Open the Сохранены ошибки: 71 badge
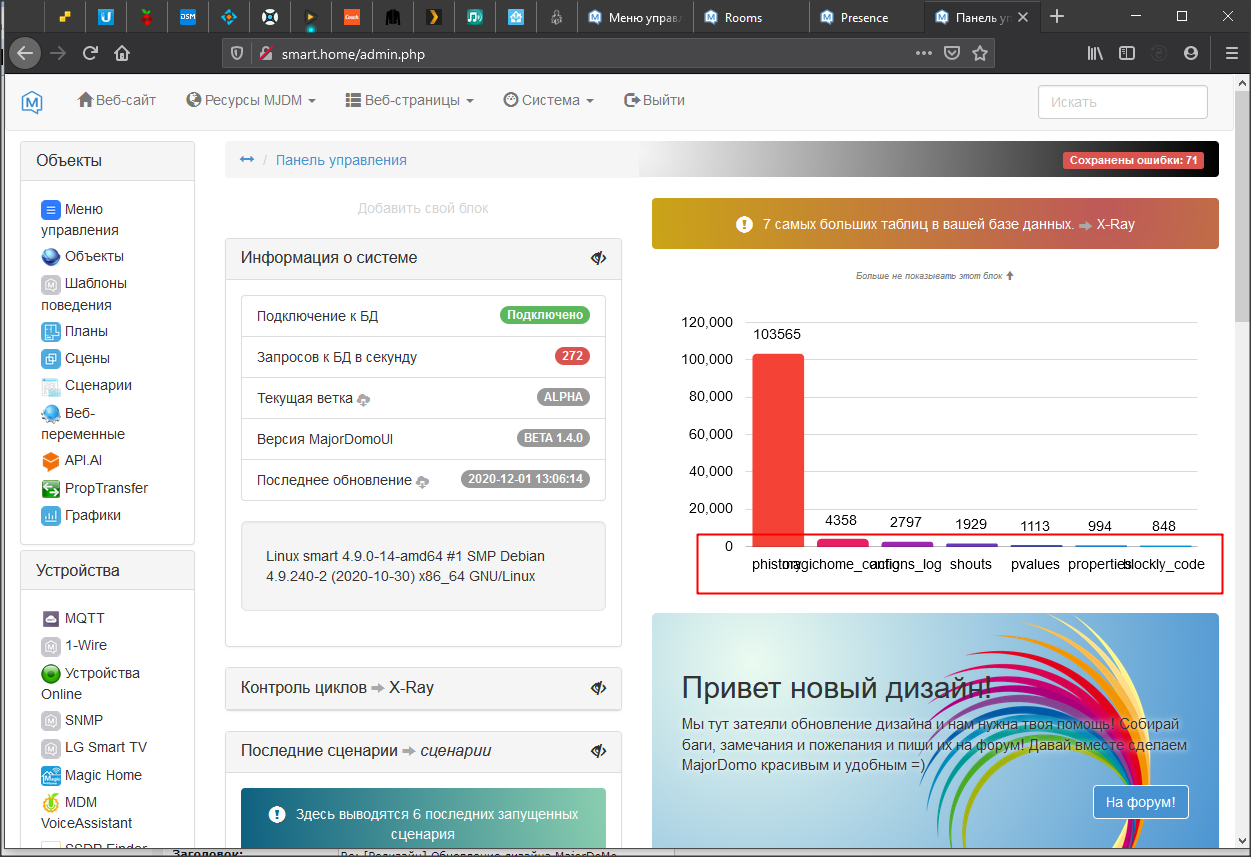The width and height of the screenshot is (1251, 857). pyautogui.click(x=1133, y=160)
